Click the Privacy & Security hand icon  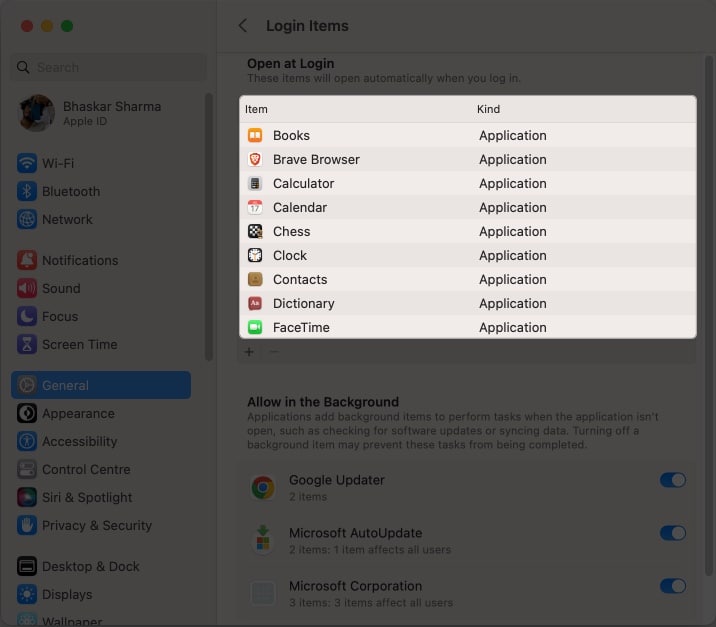click(27, 525)
